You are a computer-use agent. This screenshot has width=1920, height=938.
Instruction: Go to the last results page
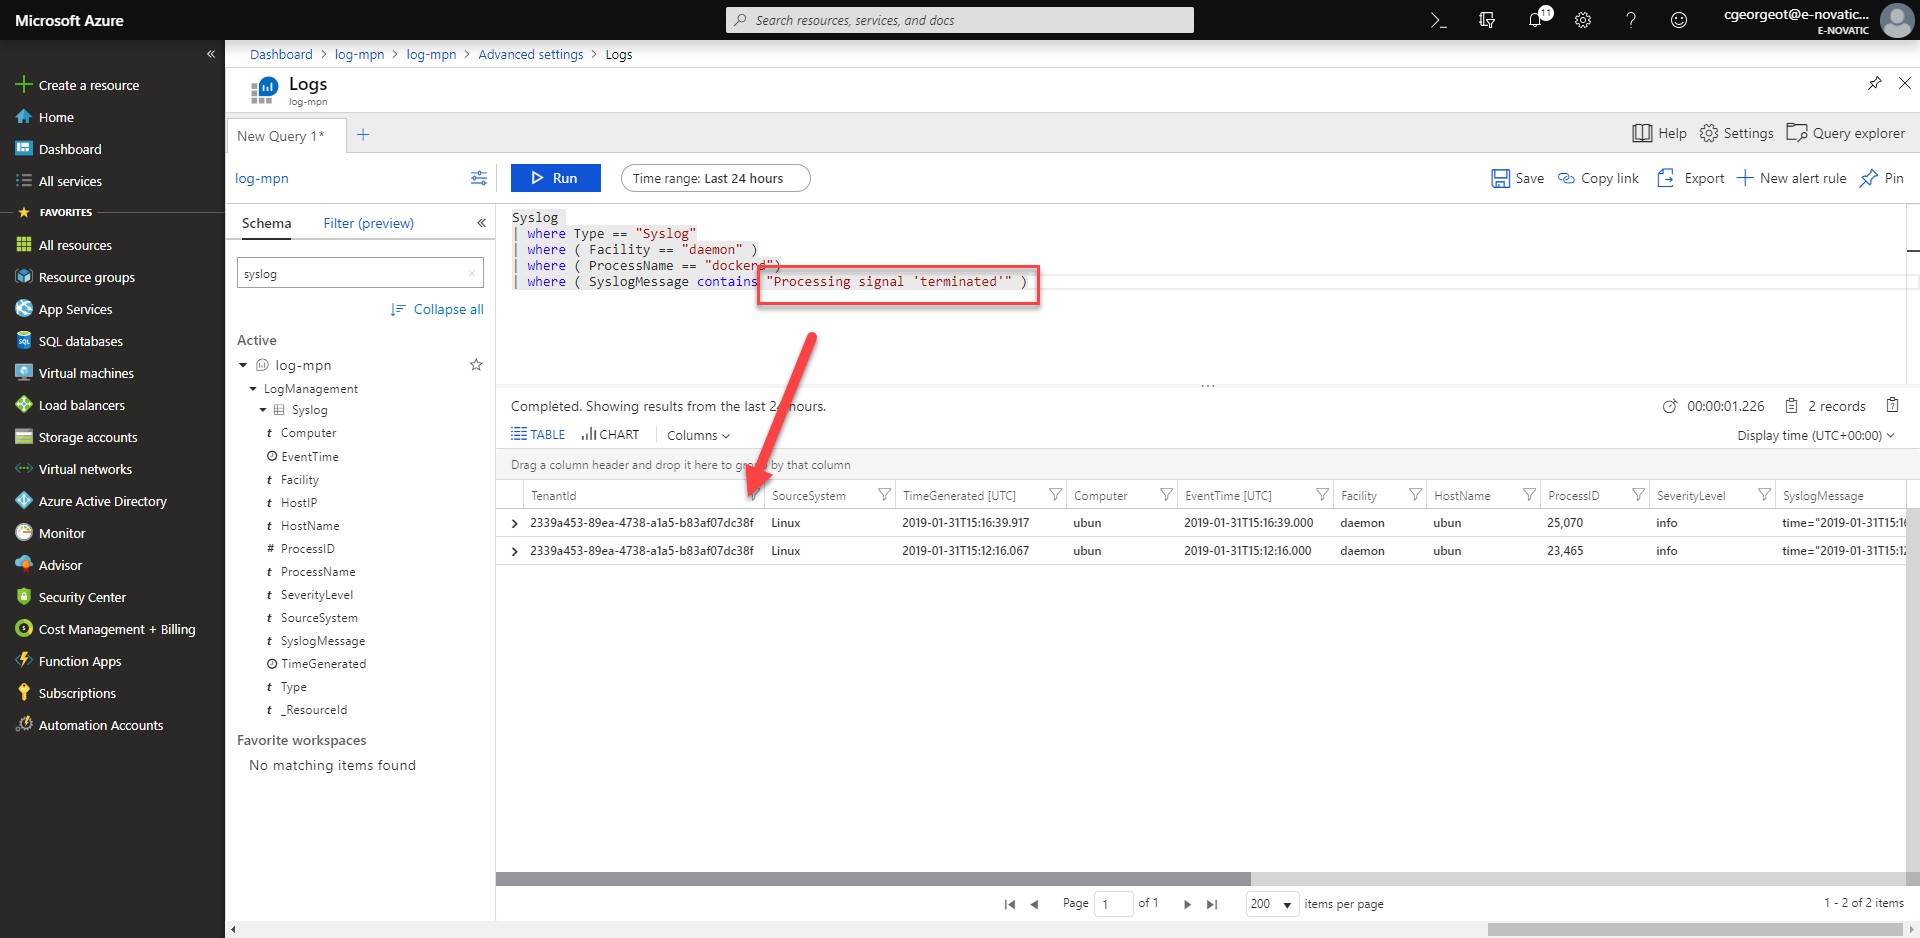pos(1212,904)
